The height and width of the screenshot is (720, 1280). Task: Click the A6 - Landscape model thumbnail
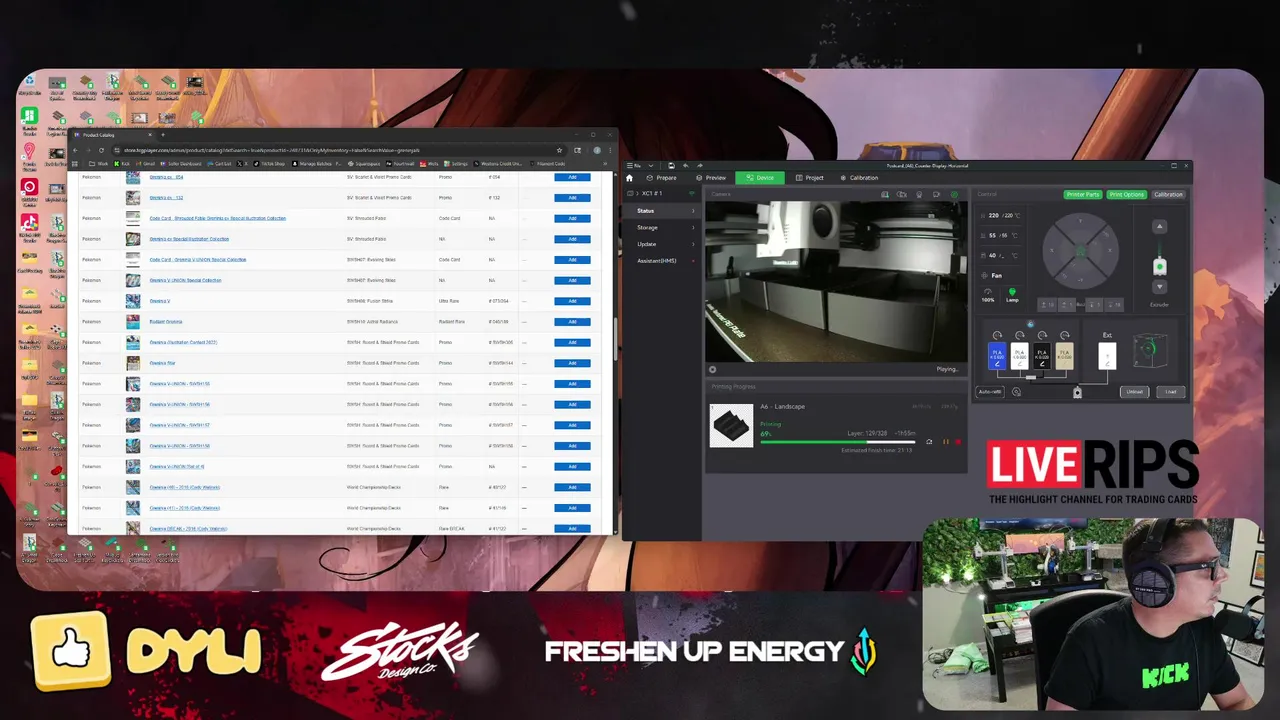coord(731,425)
